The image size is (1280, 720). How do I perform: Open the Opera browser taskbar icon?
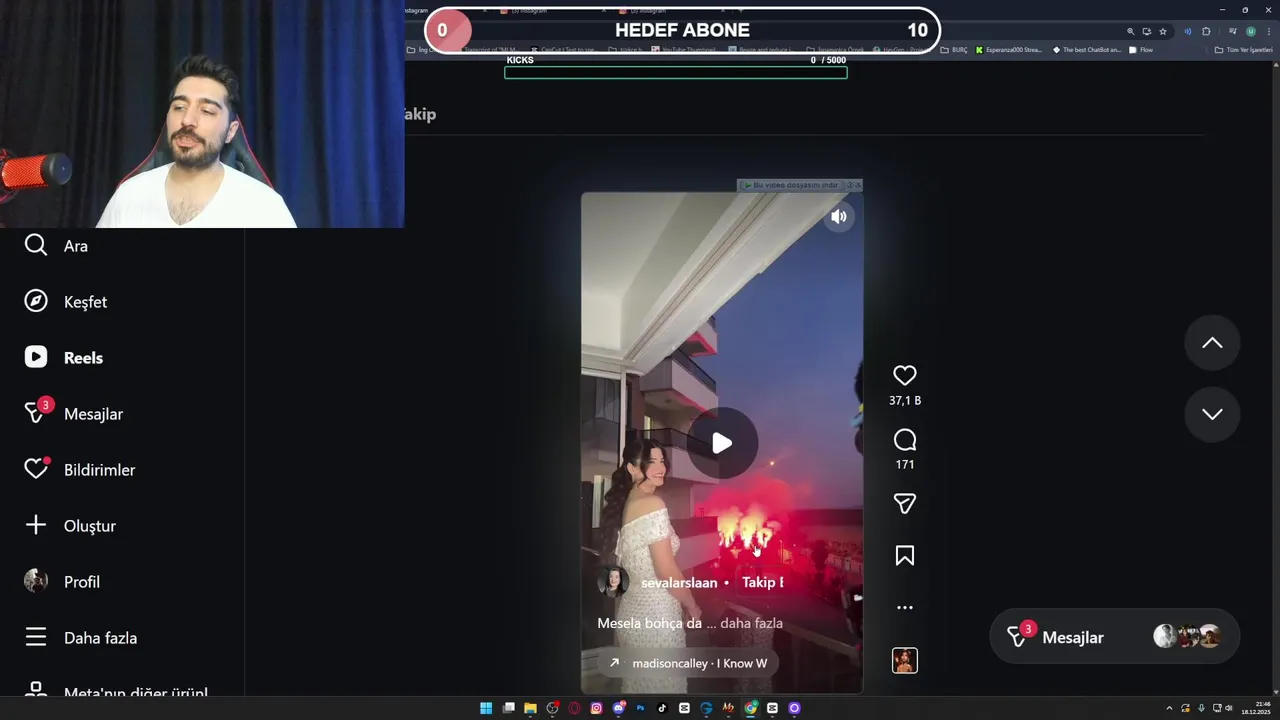[x=574, y=708]
